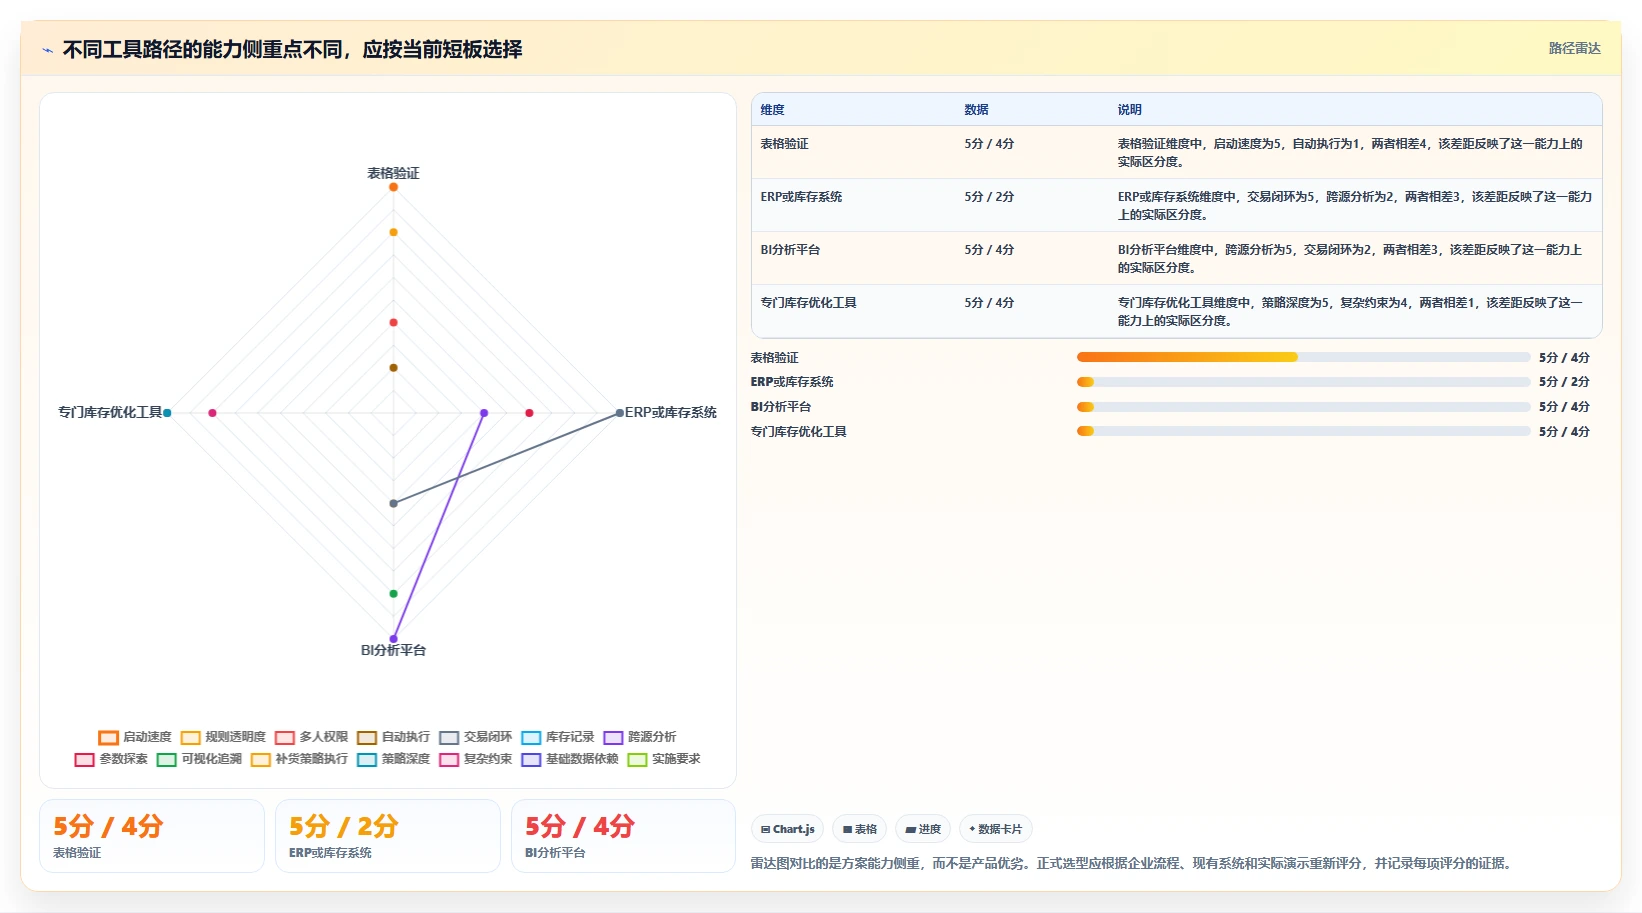Click the gray point on the lower axis

[x=393, y=503]
